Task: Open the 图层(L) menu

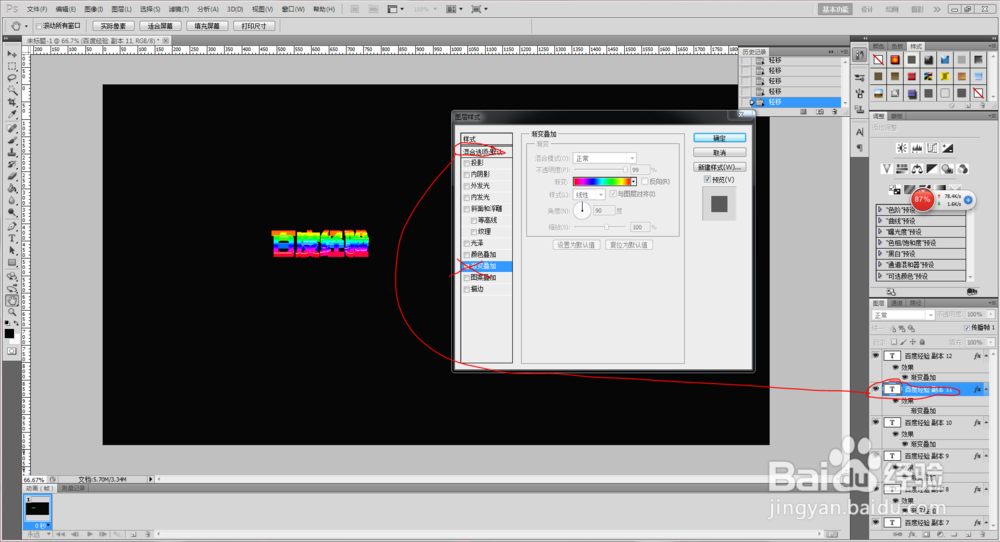Action: [x=121, y=9]
